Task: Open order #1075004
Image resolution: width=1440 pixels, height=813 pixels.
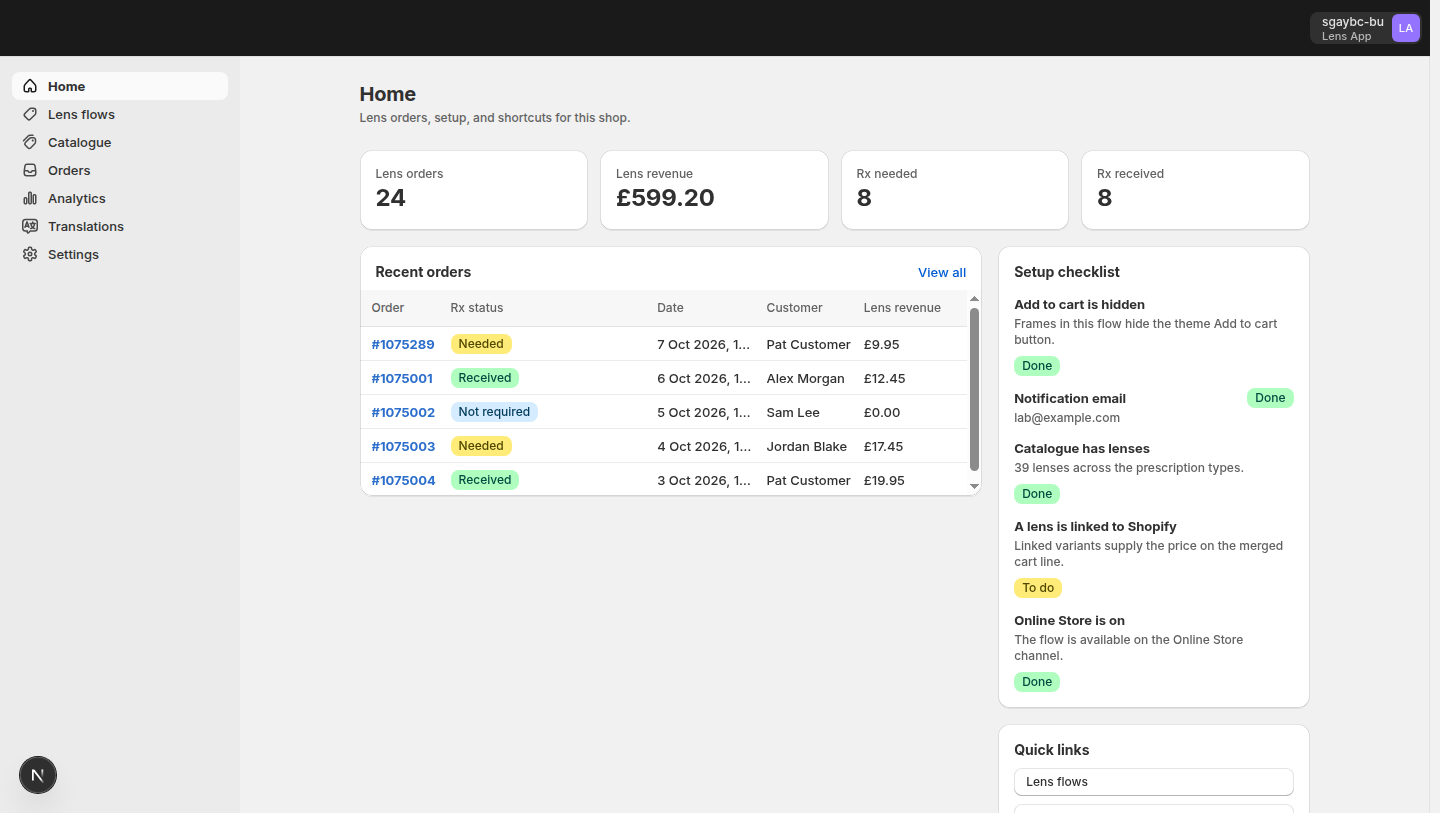Action: 403,480
